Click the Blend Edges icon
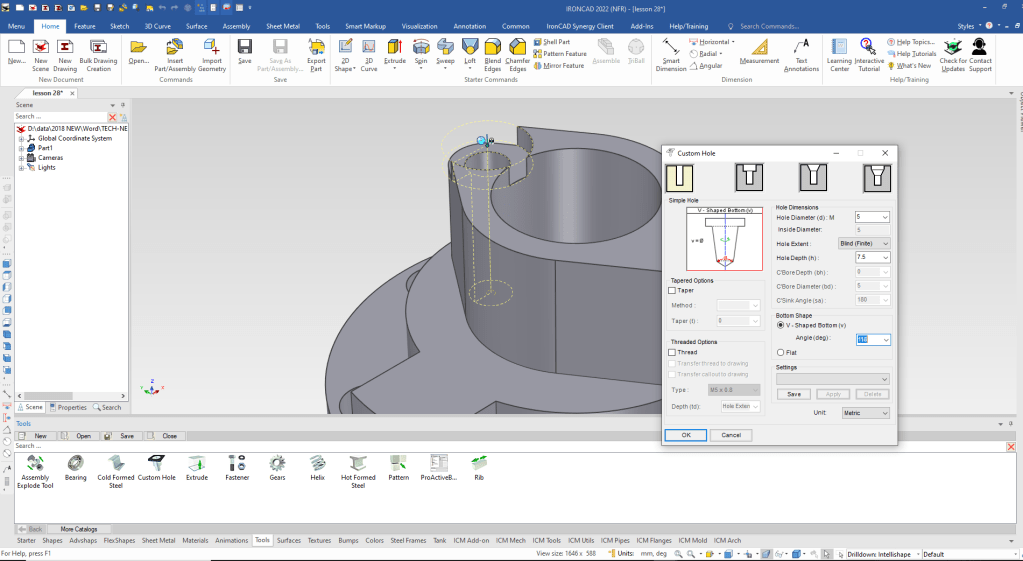The image size is (1023, 561). (x=492, y=48)
